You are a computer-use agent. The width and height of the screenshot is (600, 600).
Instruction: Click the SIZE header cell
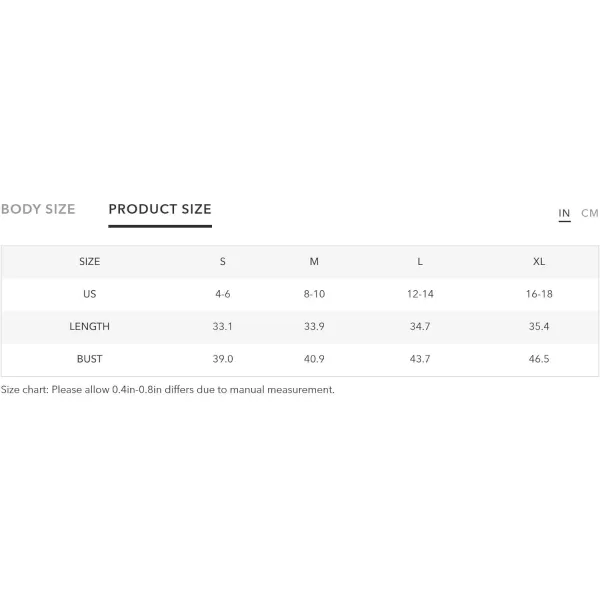point(90,262)
